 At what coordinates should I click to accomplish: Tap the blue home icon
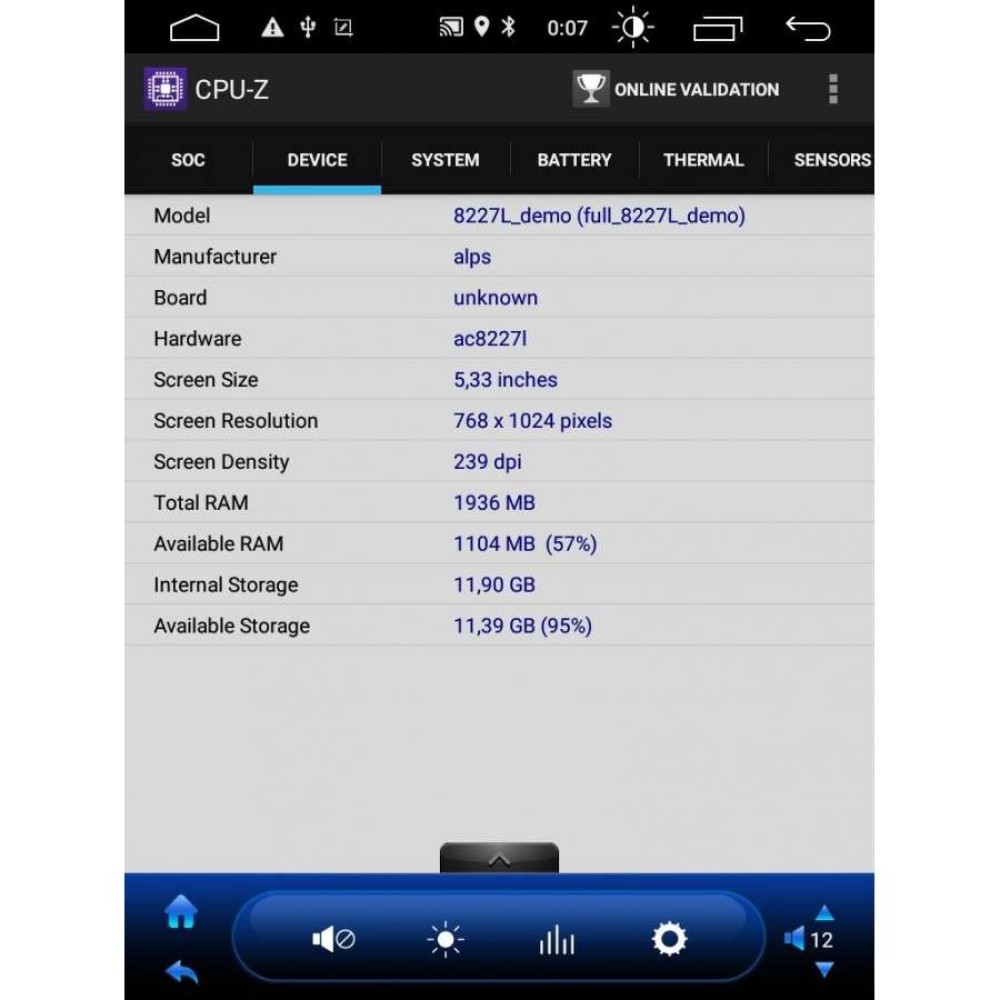182,911
